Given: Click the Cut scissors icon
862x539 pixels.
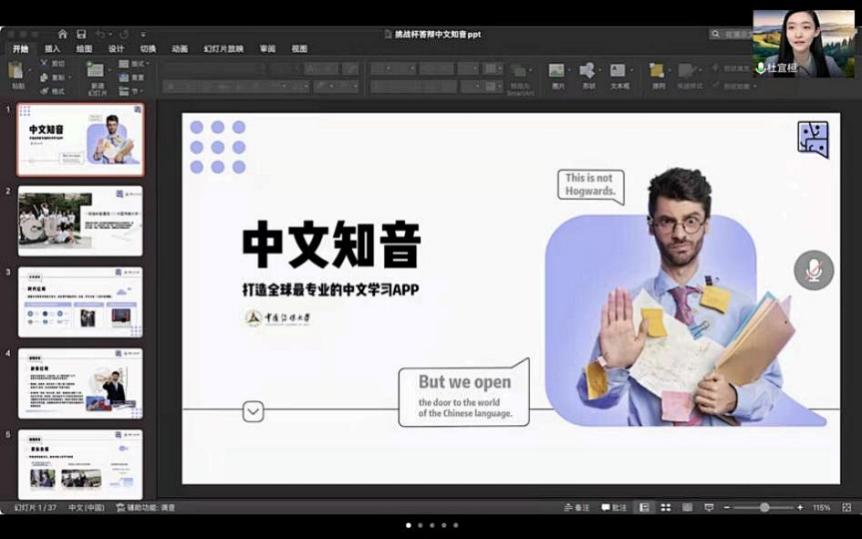Looking at the screenshot, I should [45, 62].
